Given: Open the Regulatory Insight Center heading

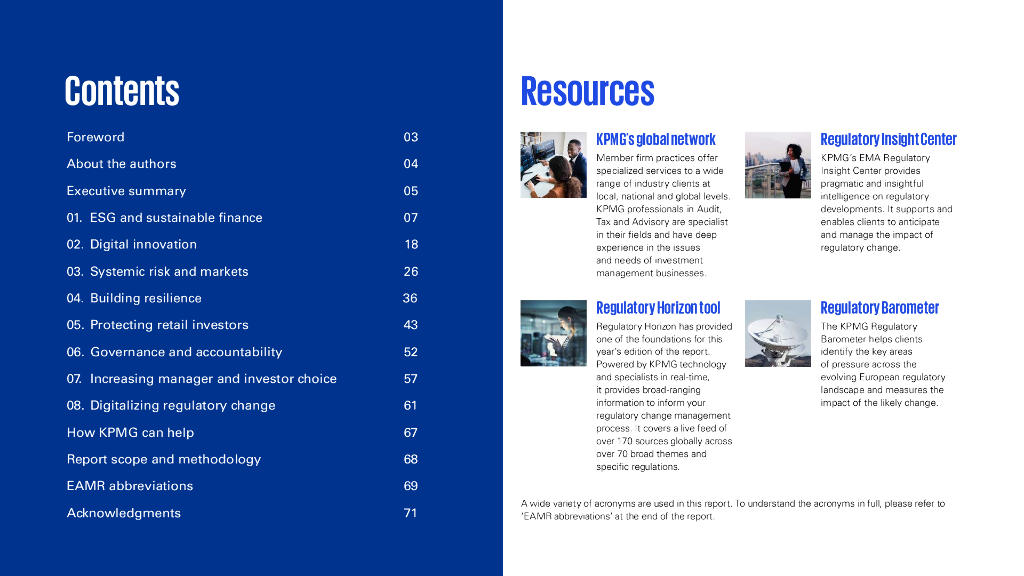Looking at the screenshot, I should tap(888, 139).
